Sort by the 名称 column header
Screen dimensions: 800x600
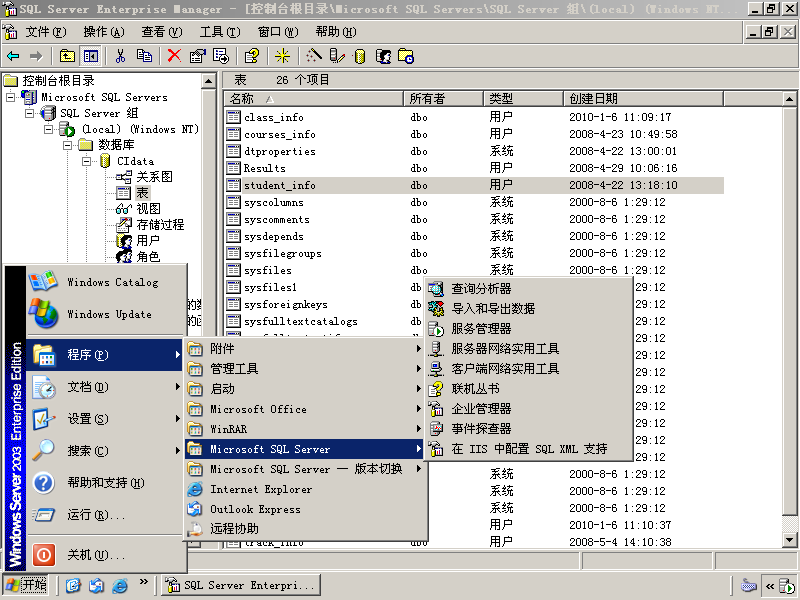[314, 98]
